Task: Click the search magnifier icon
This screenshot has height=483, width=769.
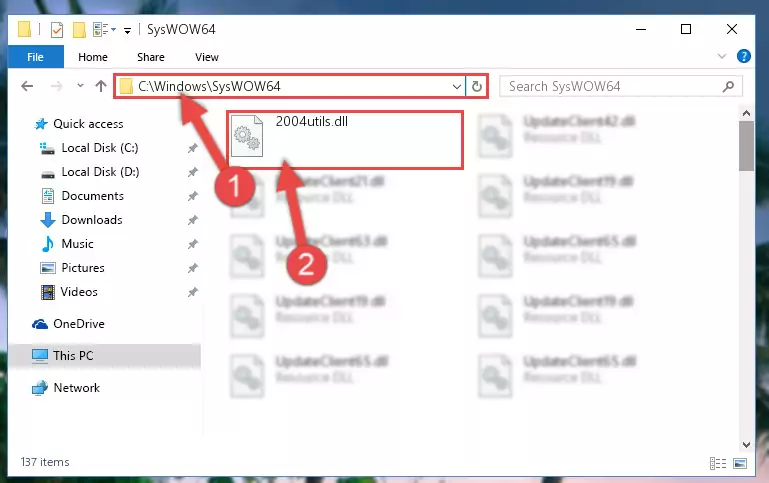Action: click(729, 87)
